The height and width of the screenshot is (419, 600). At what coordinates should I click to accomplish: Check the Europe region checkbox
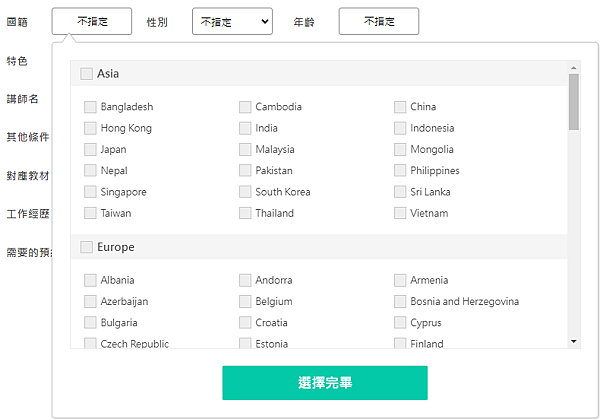click(86, 247)
